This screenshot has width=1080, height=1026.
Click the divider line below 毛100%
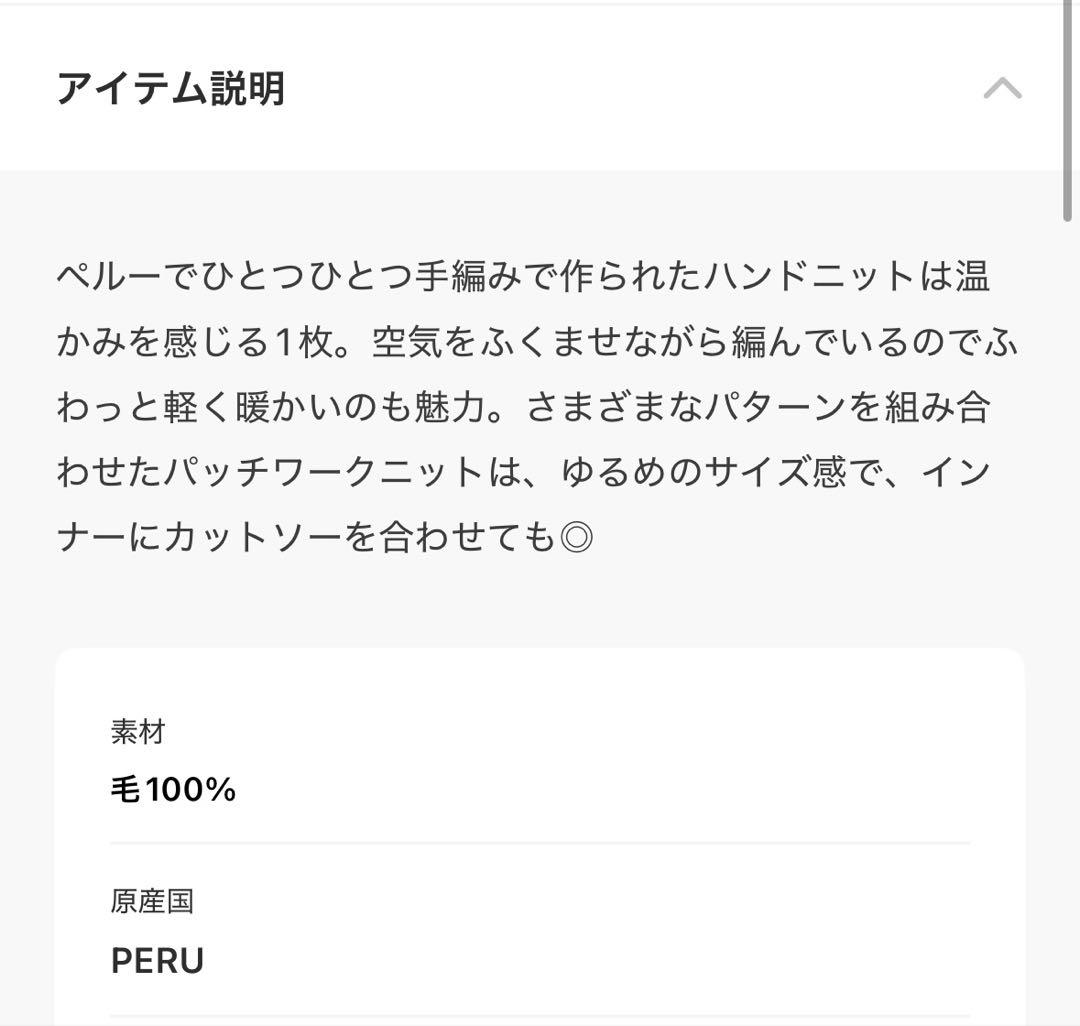tap(540, 843)
